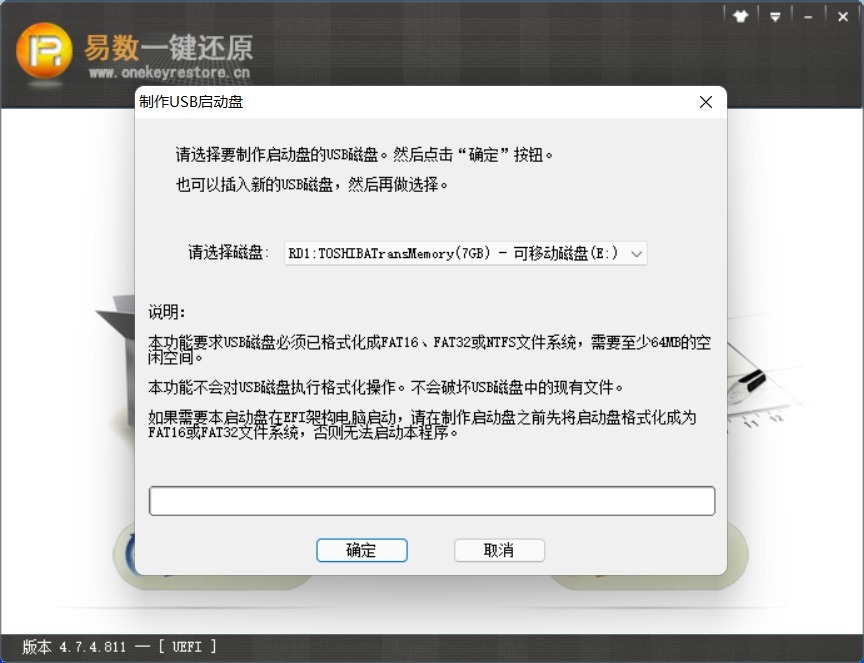Open the title bar dropdown menu icon
The width and height of the screenshot is (864, 663).
pos(775,17)
